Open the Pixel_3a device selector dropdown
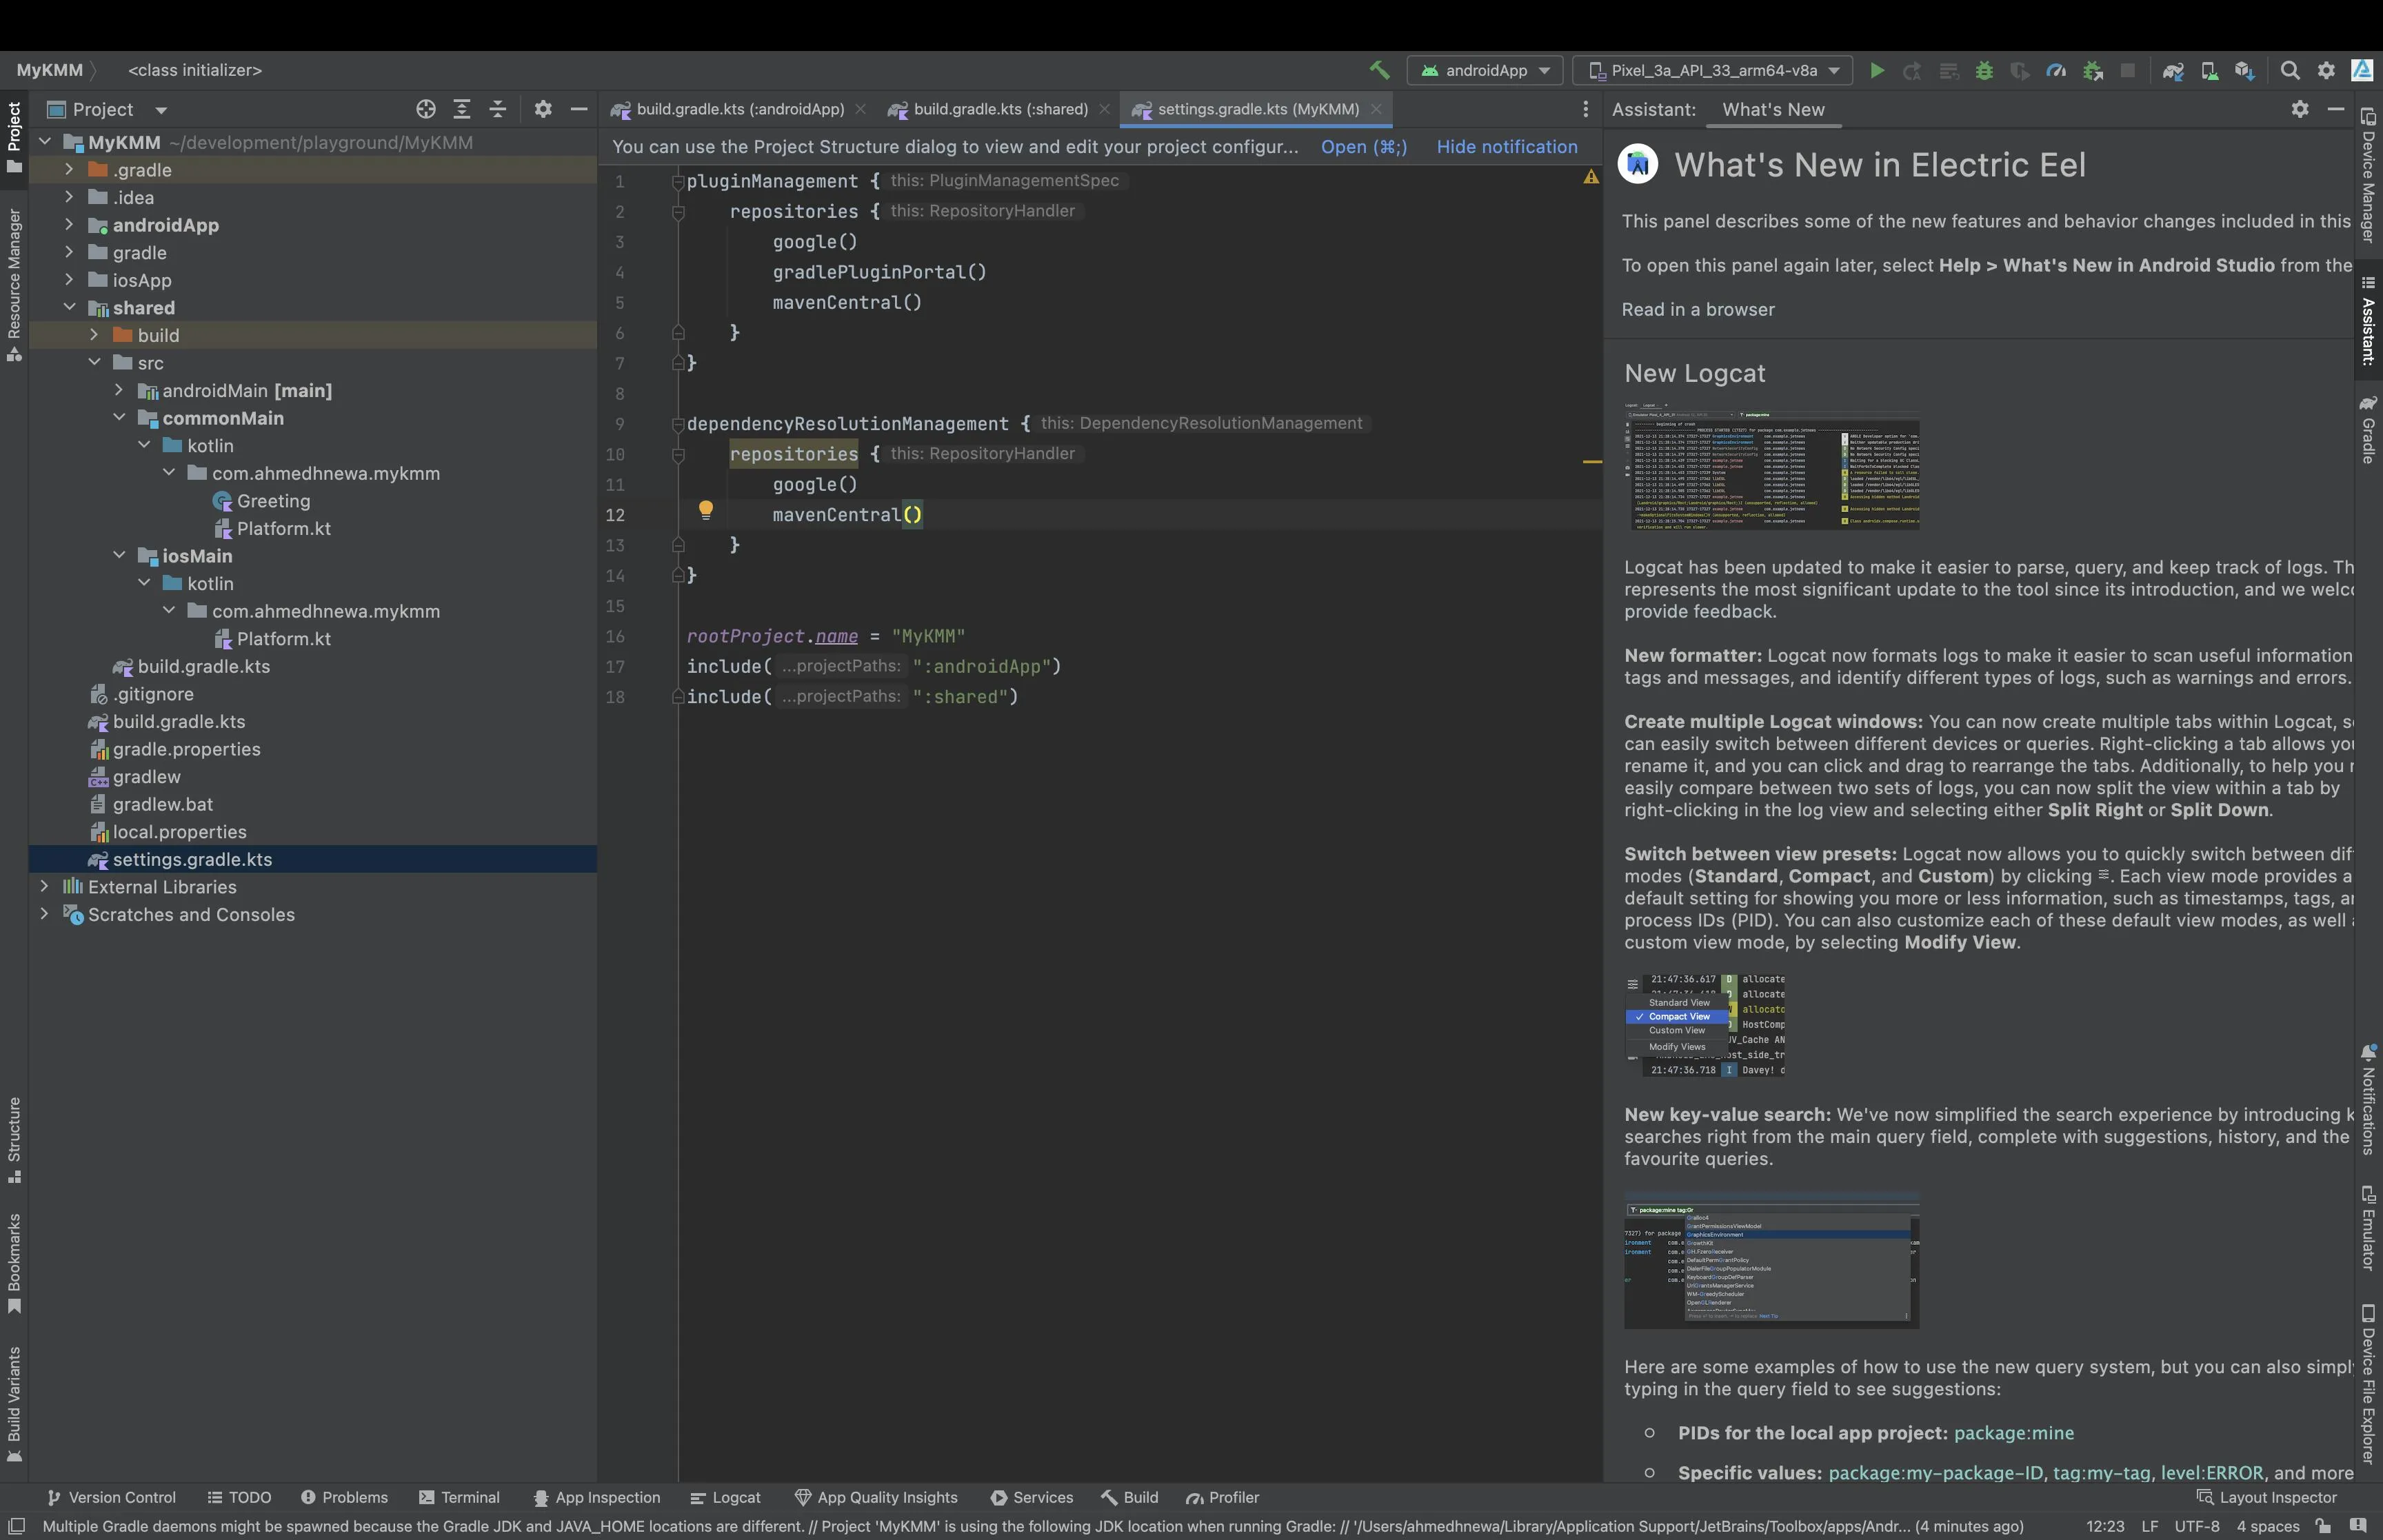 tap(1713, 71)
